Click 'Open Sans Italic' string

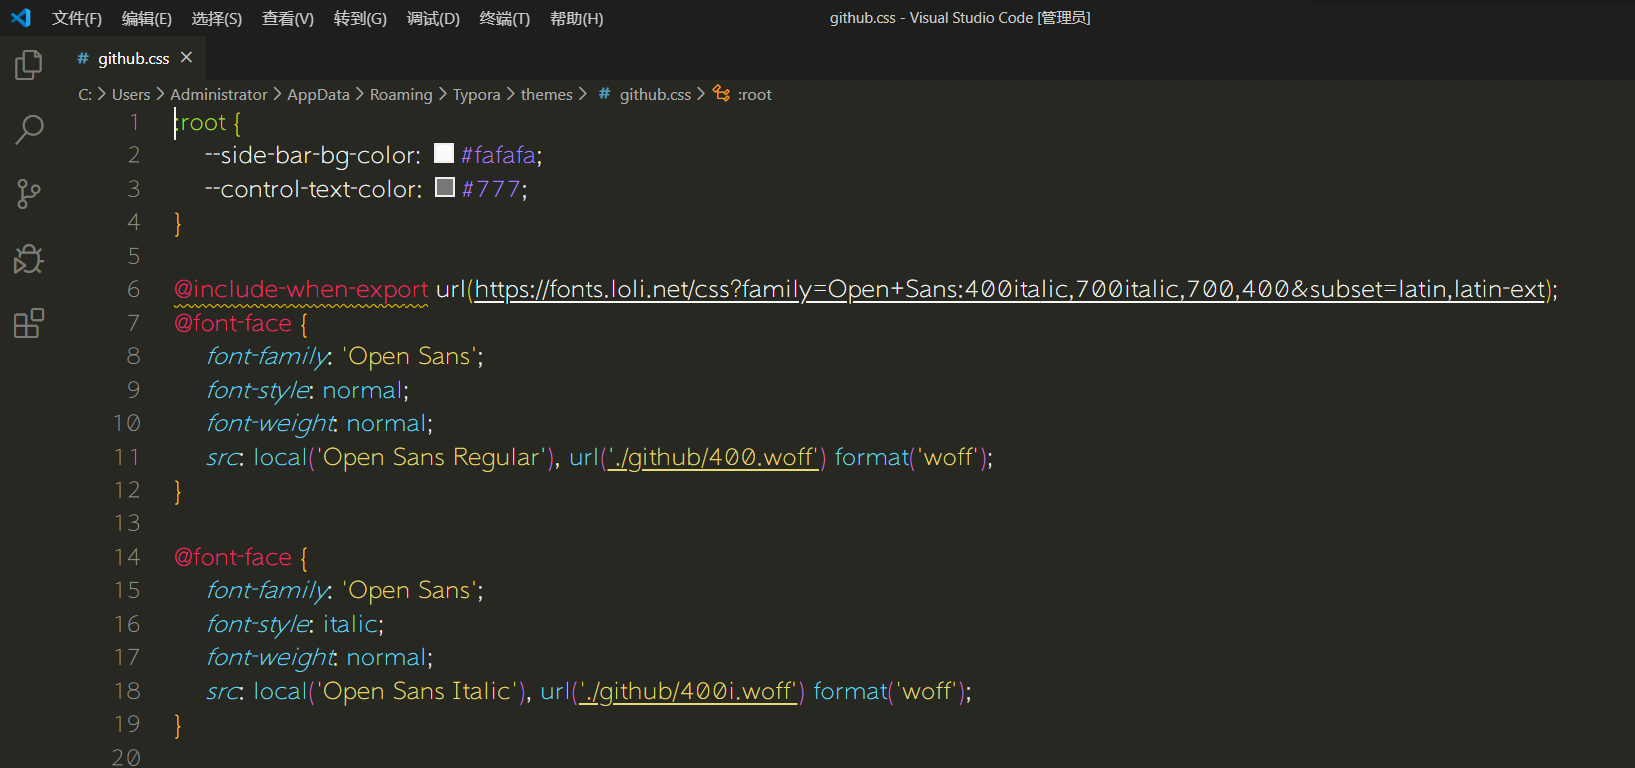(417, 691)
